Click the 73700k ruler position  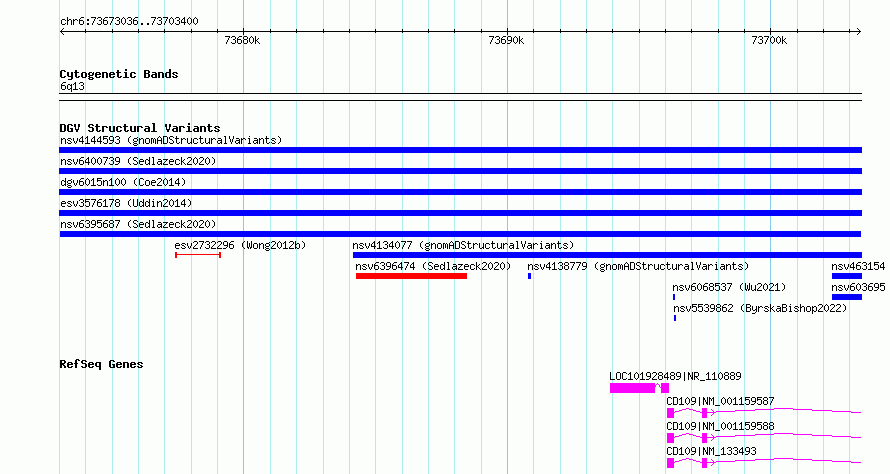pos(769,41)
